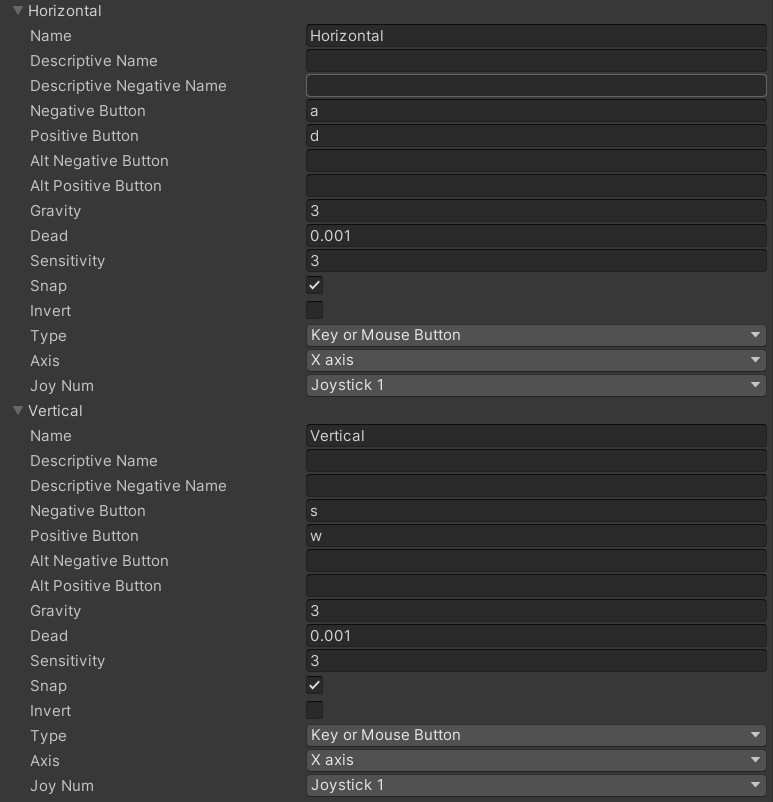The image size is (773, 802).
Task: Click the Negative Button field containing s
Action: coord(536,510)
